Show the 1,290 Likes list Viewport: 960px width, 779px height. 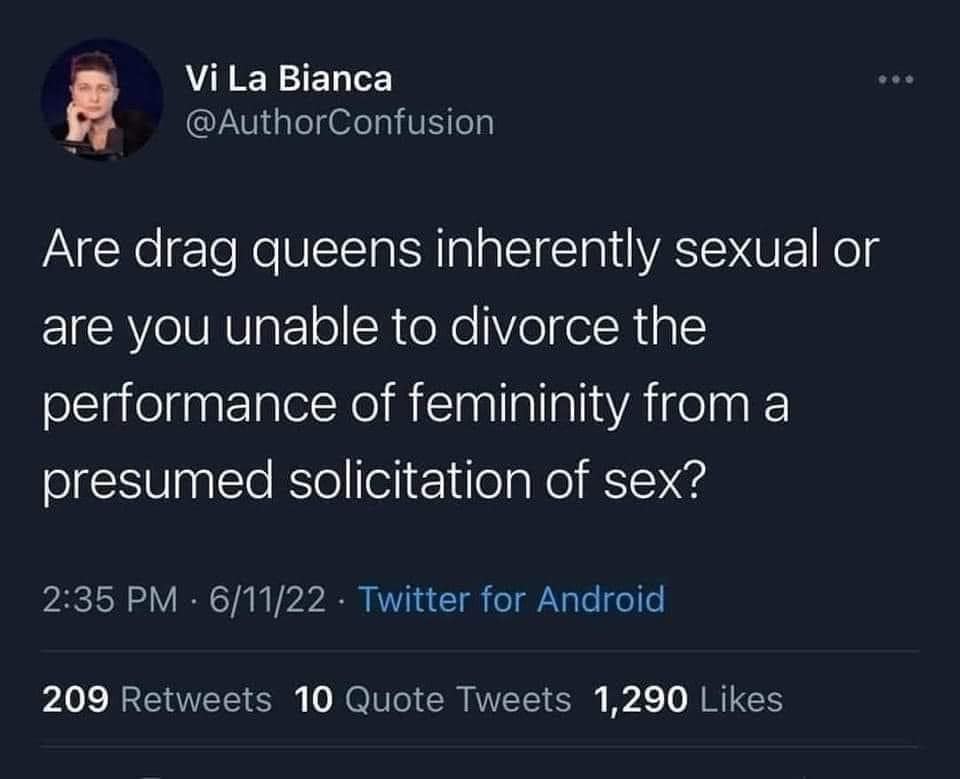pyautogui.click(x=688, y=699)
